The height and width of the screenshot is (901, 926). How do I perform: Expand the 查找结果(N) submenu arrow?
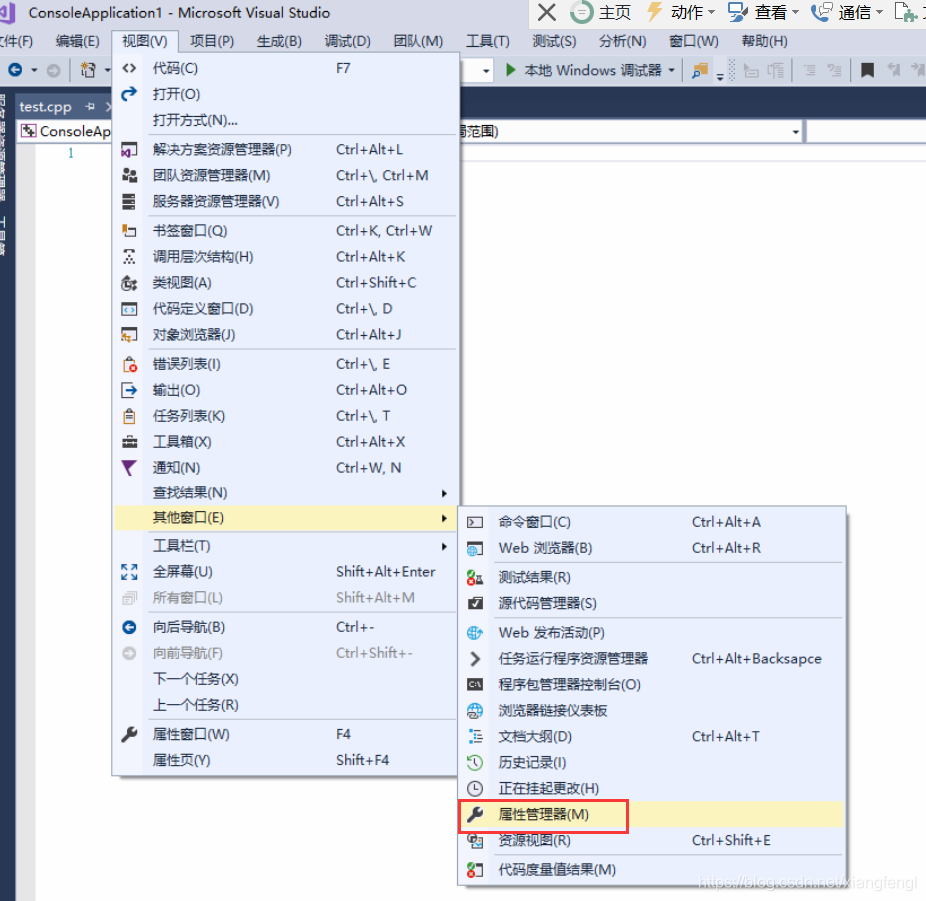click(444, 493)
